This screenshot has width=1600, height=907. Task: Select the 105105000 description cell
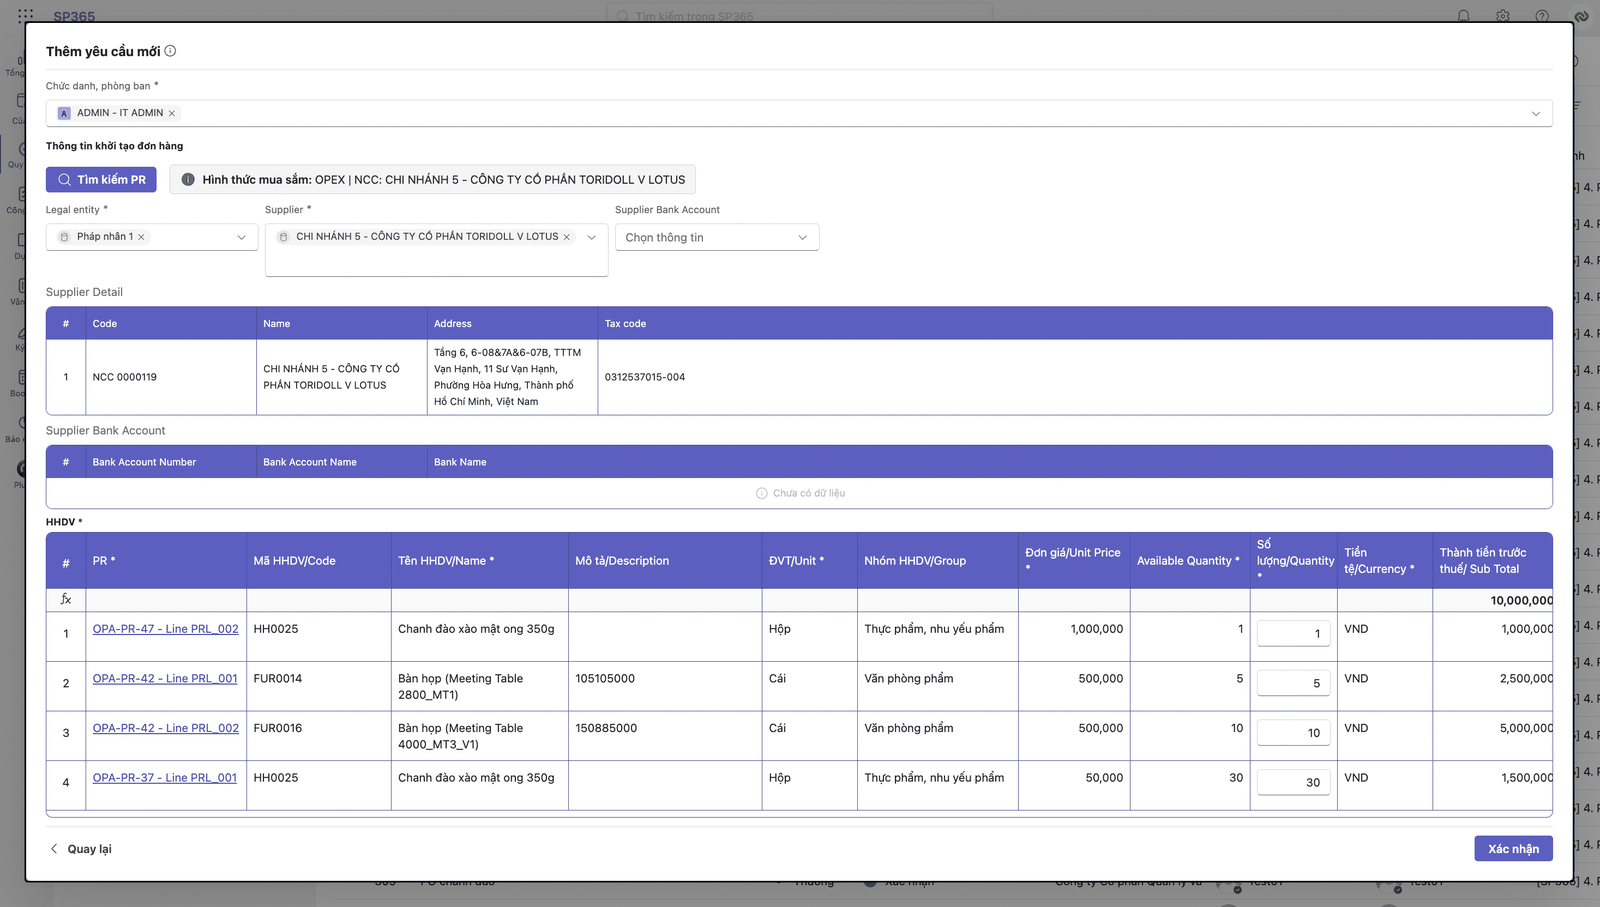coord(665,686)
